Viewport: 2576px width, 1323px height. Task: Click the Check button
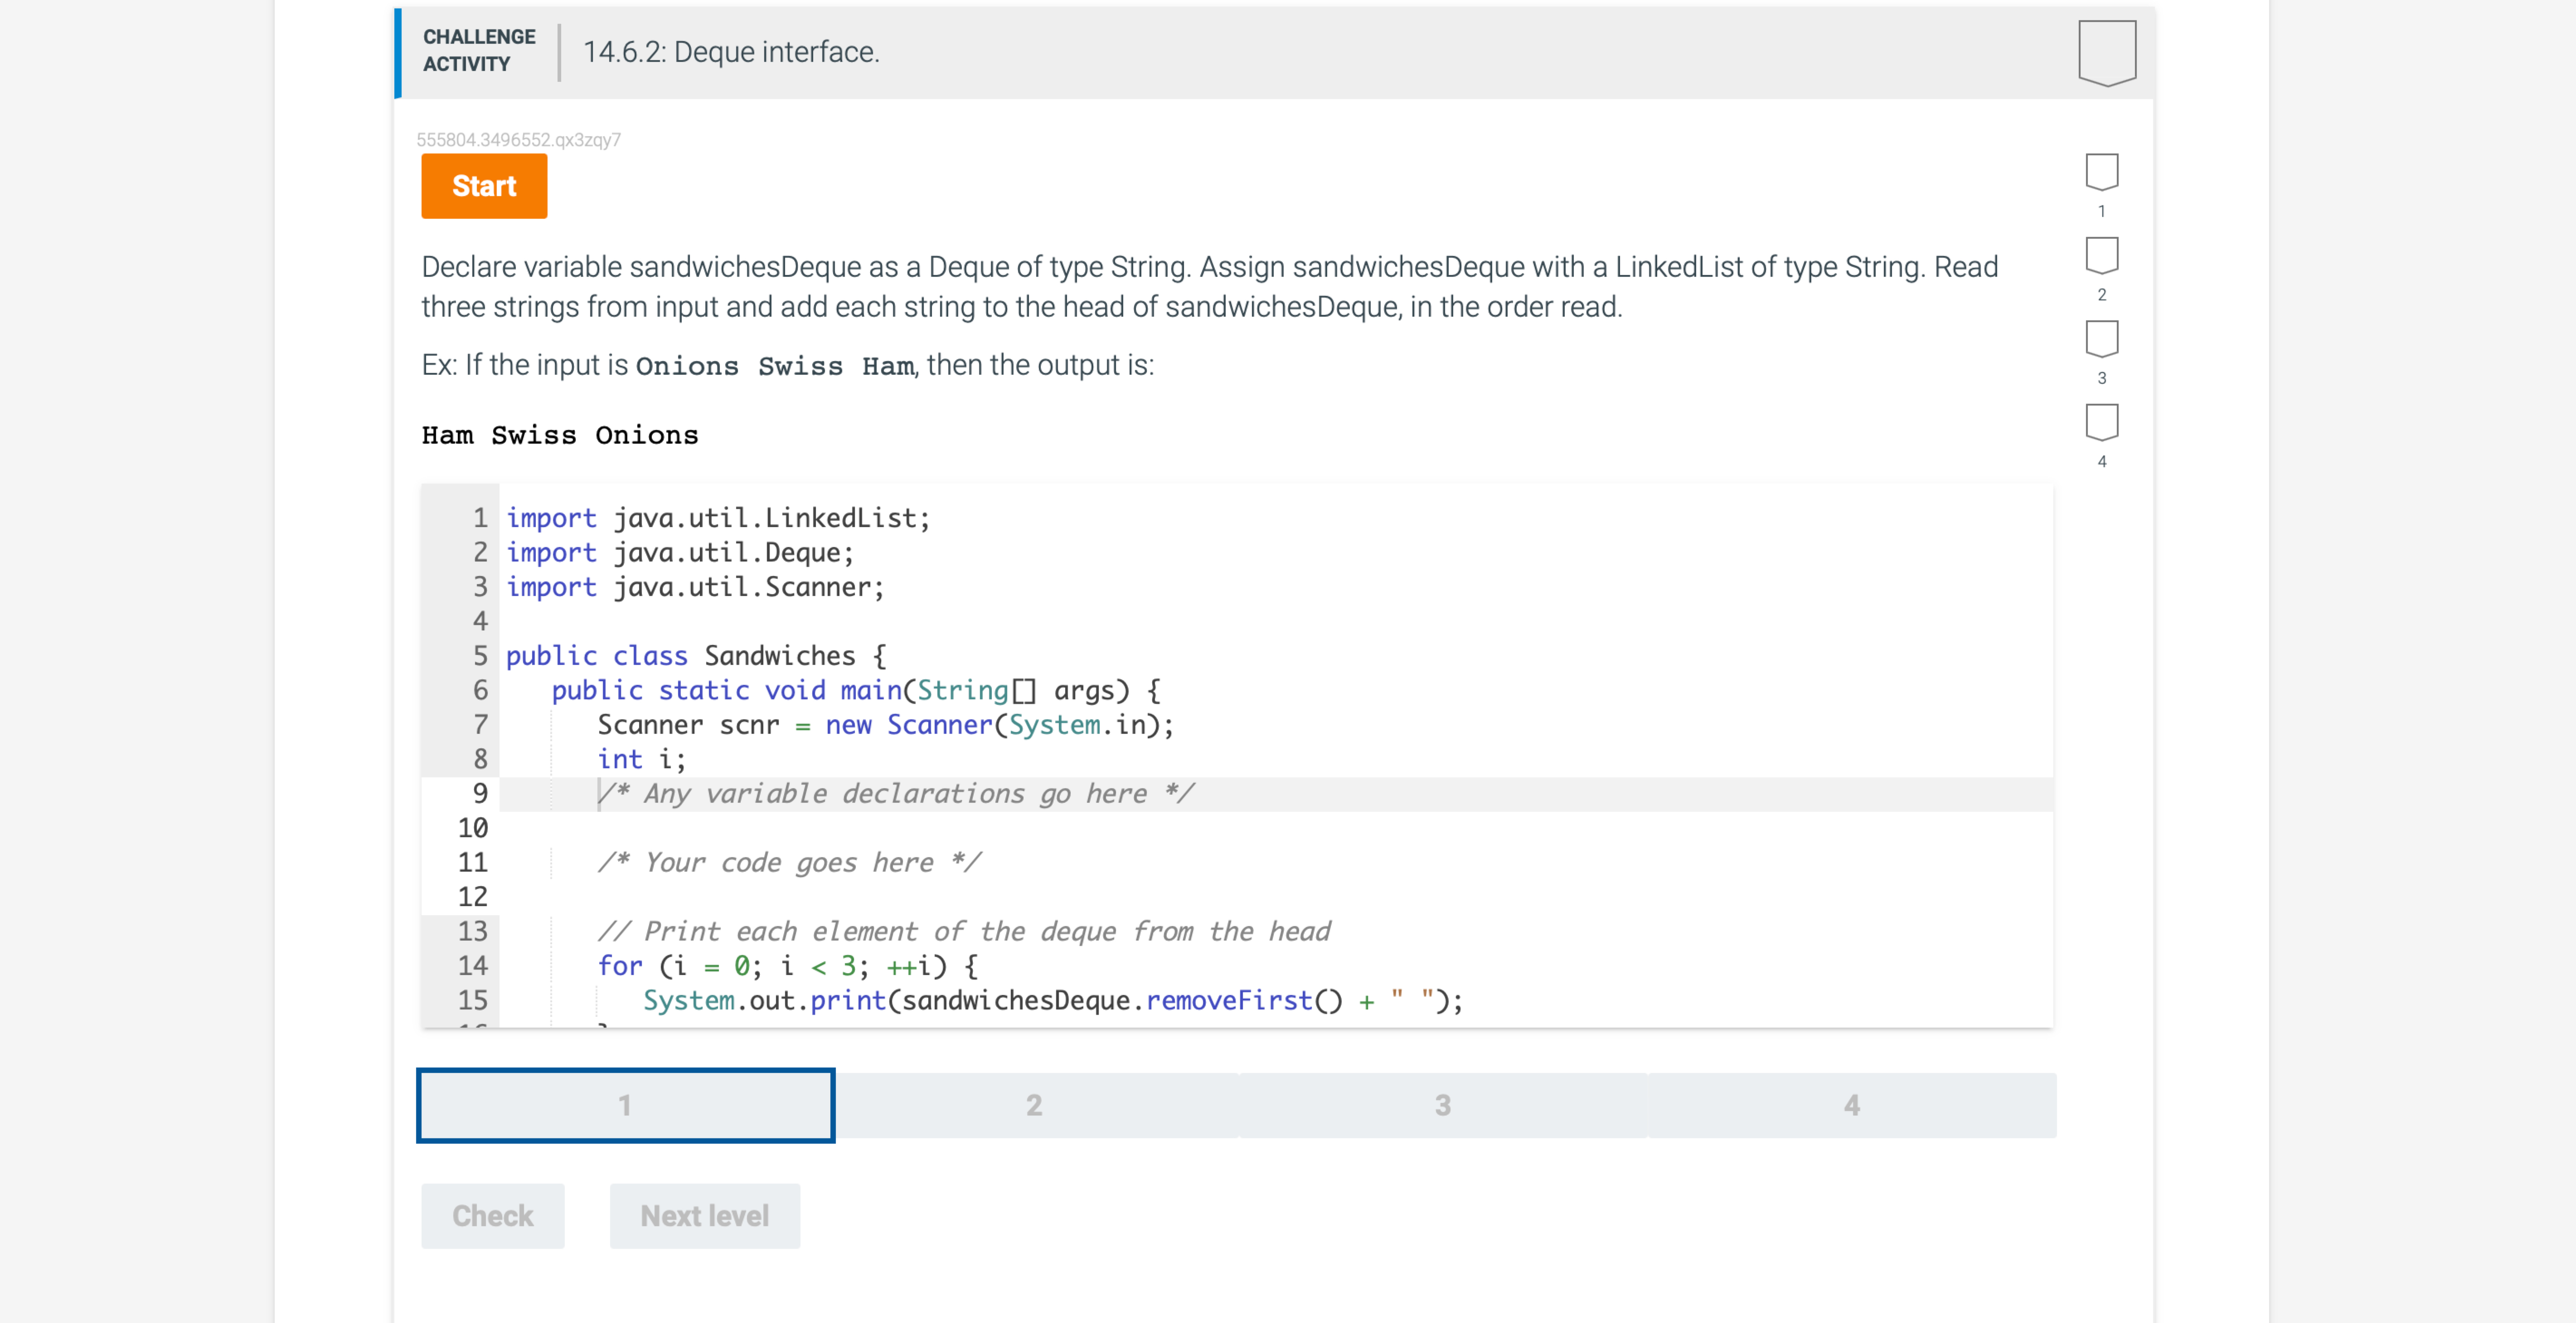[x=492, y=1215]
